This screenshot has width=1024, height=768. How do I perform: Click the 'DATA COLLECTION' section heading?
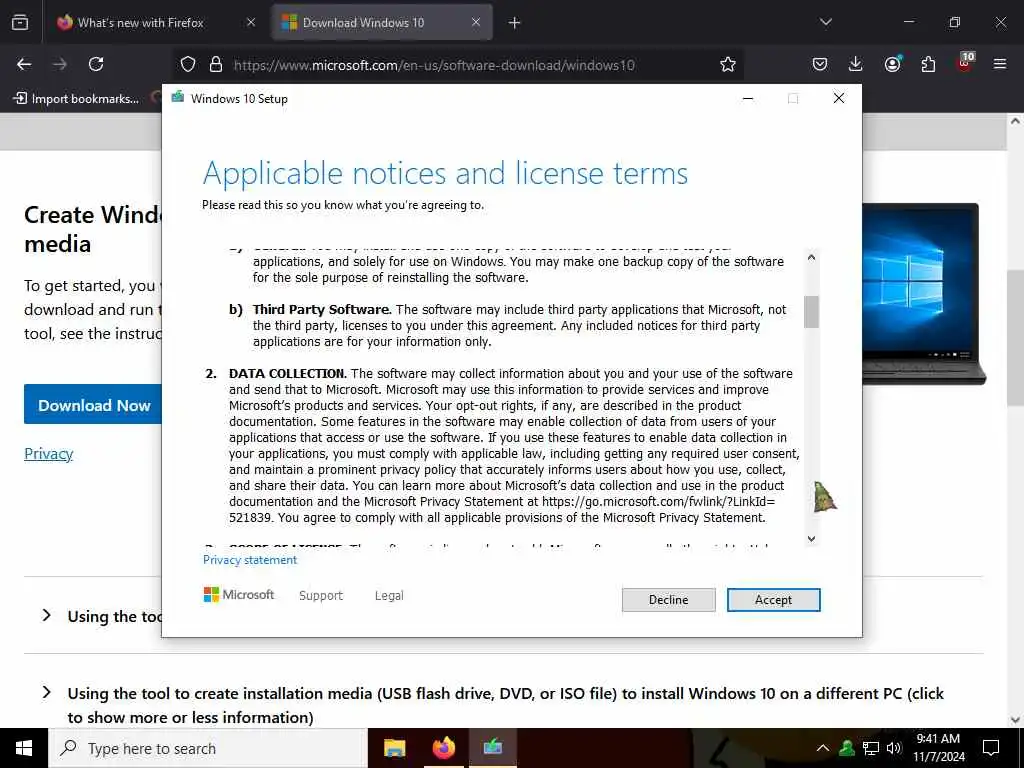287,374
